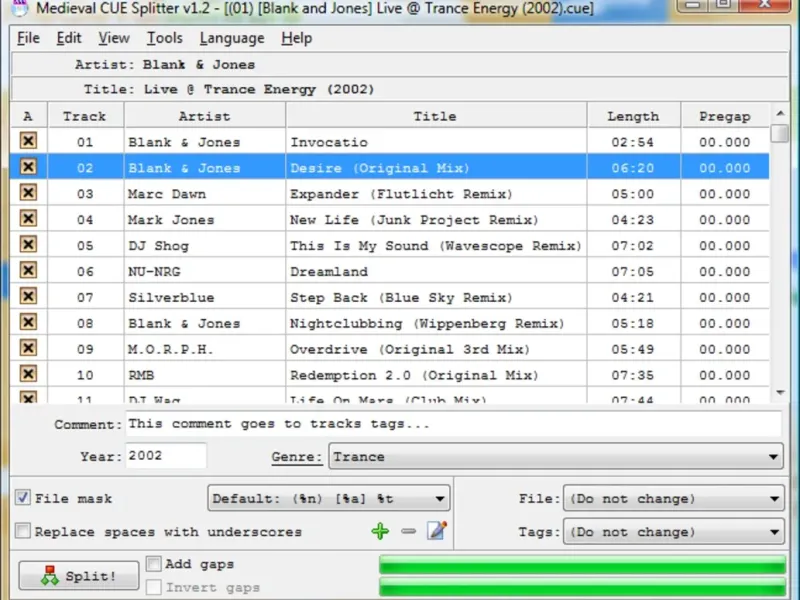The image size is (800, 600).
Task: Click the upper green progress bar
Action: click(582, 565)
